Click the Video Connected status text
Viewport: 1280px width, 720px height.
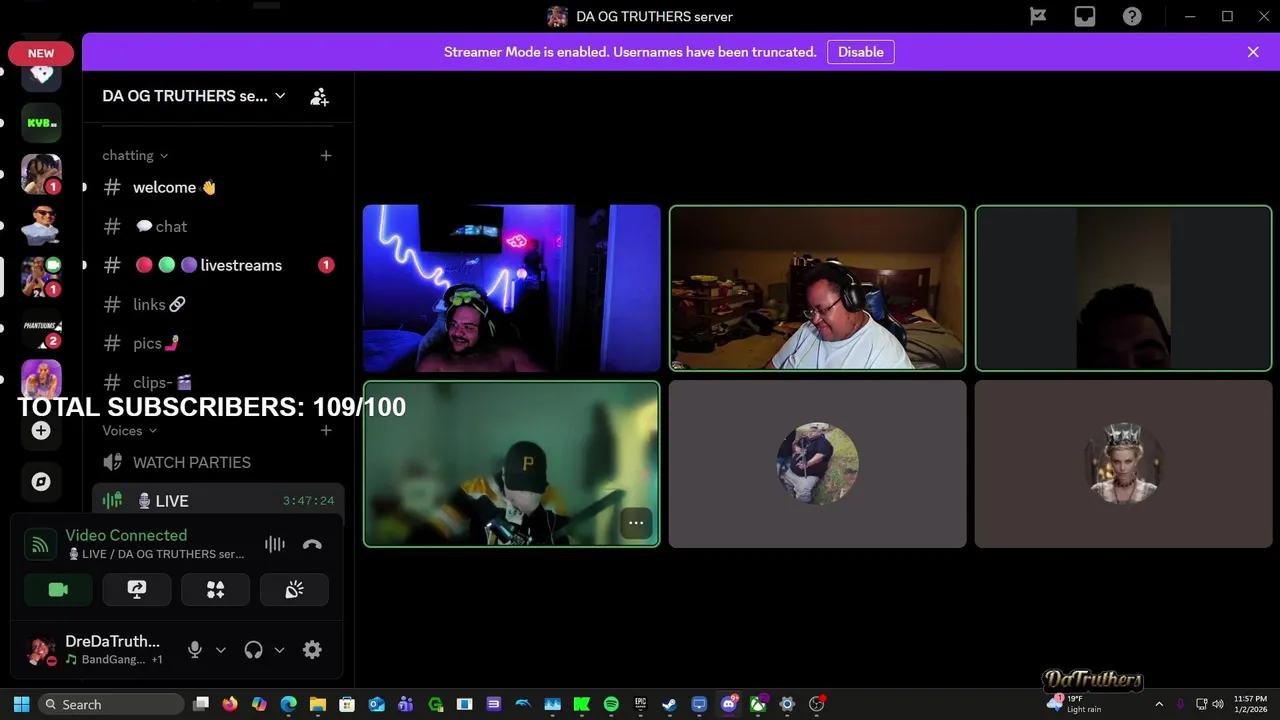[x=126, y=536]
